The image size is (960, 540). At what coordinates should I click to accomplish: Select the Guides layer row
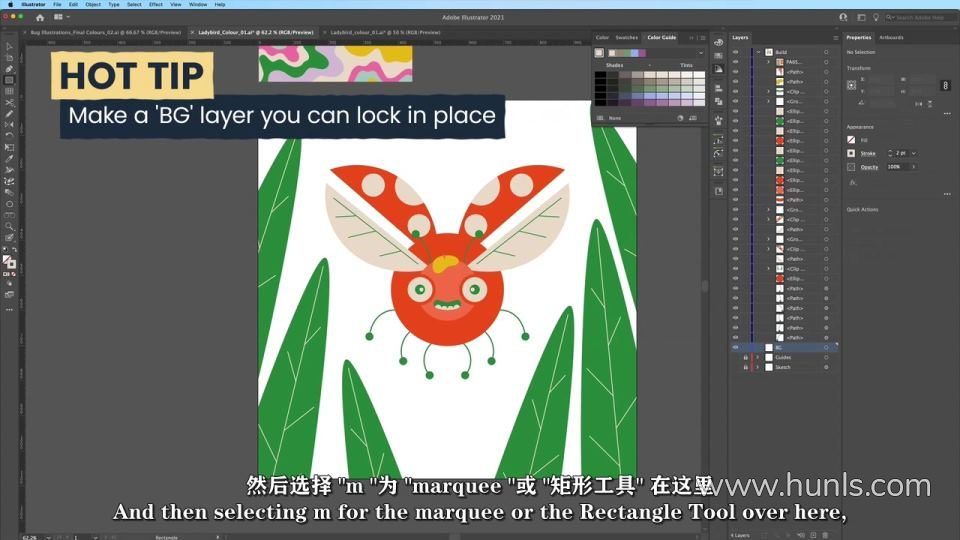(784, 358)
